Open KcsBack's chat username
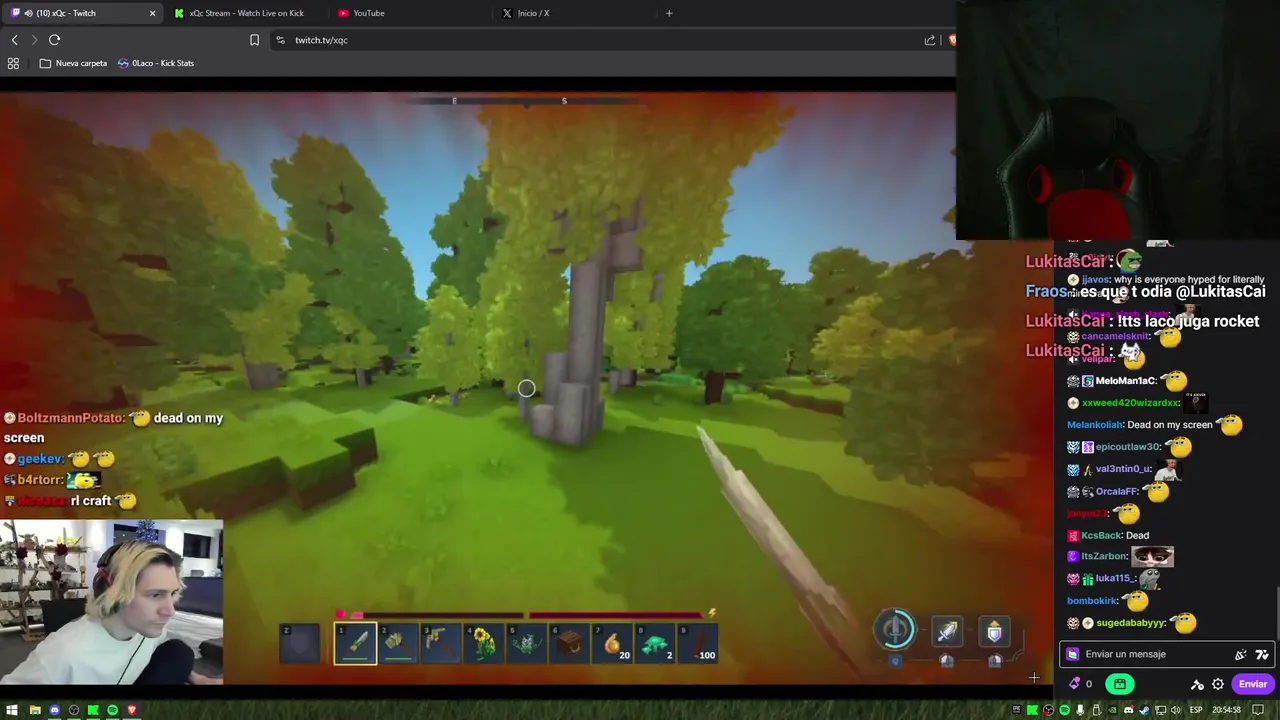Viewport: 1280px width, 720px height. (1102, 535)
